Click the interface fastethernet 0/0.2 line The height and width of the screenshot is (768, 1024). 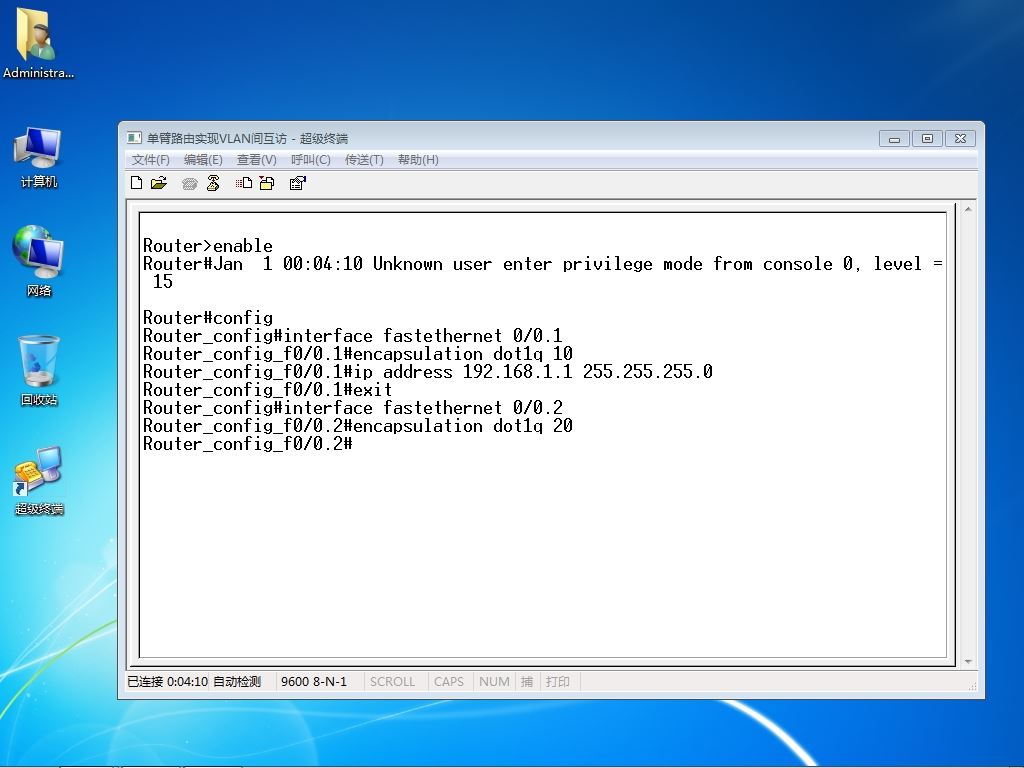[x=353, y=408]
